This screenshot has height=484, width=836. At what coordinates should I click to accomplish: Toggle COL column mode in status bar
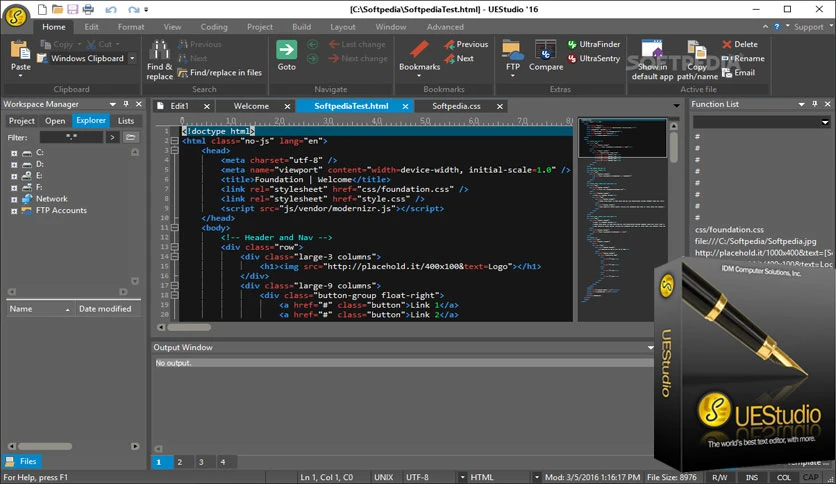(x=783, y=477)
